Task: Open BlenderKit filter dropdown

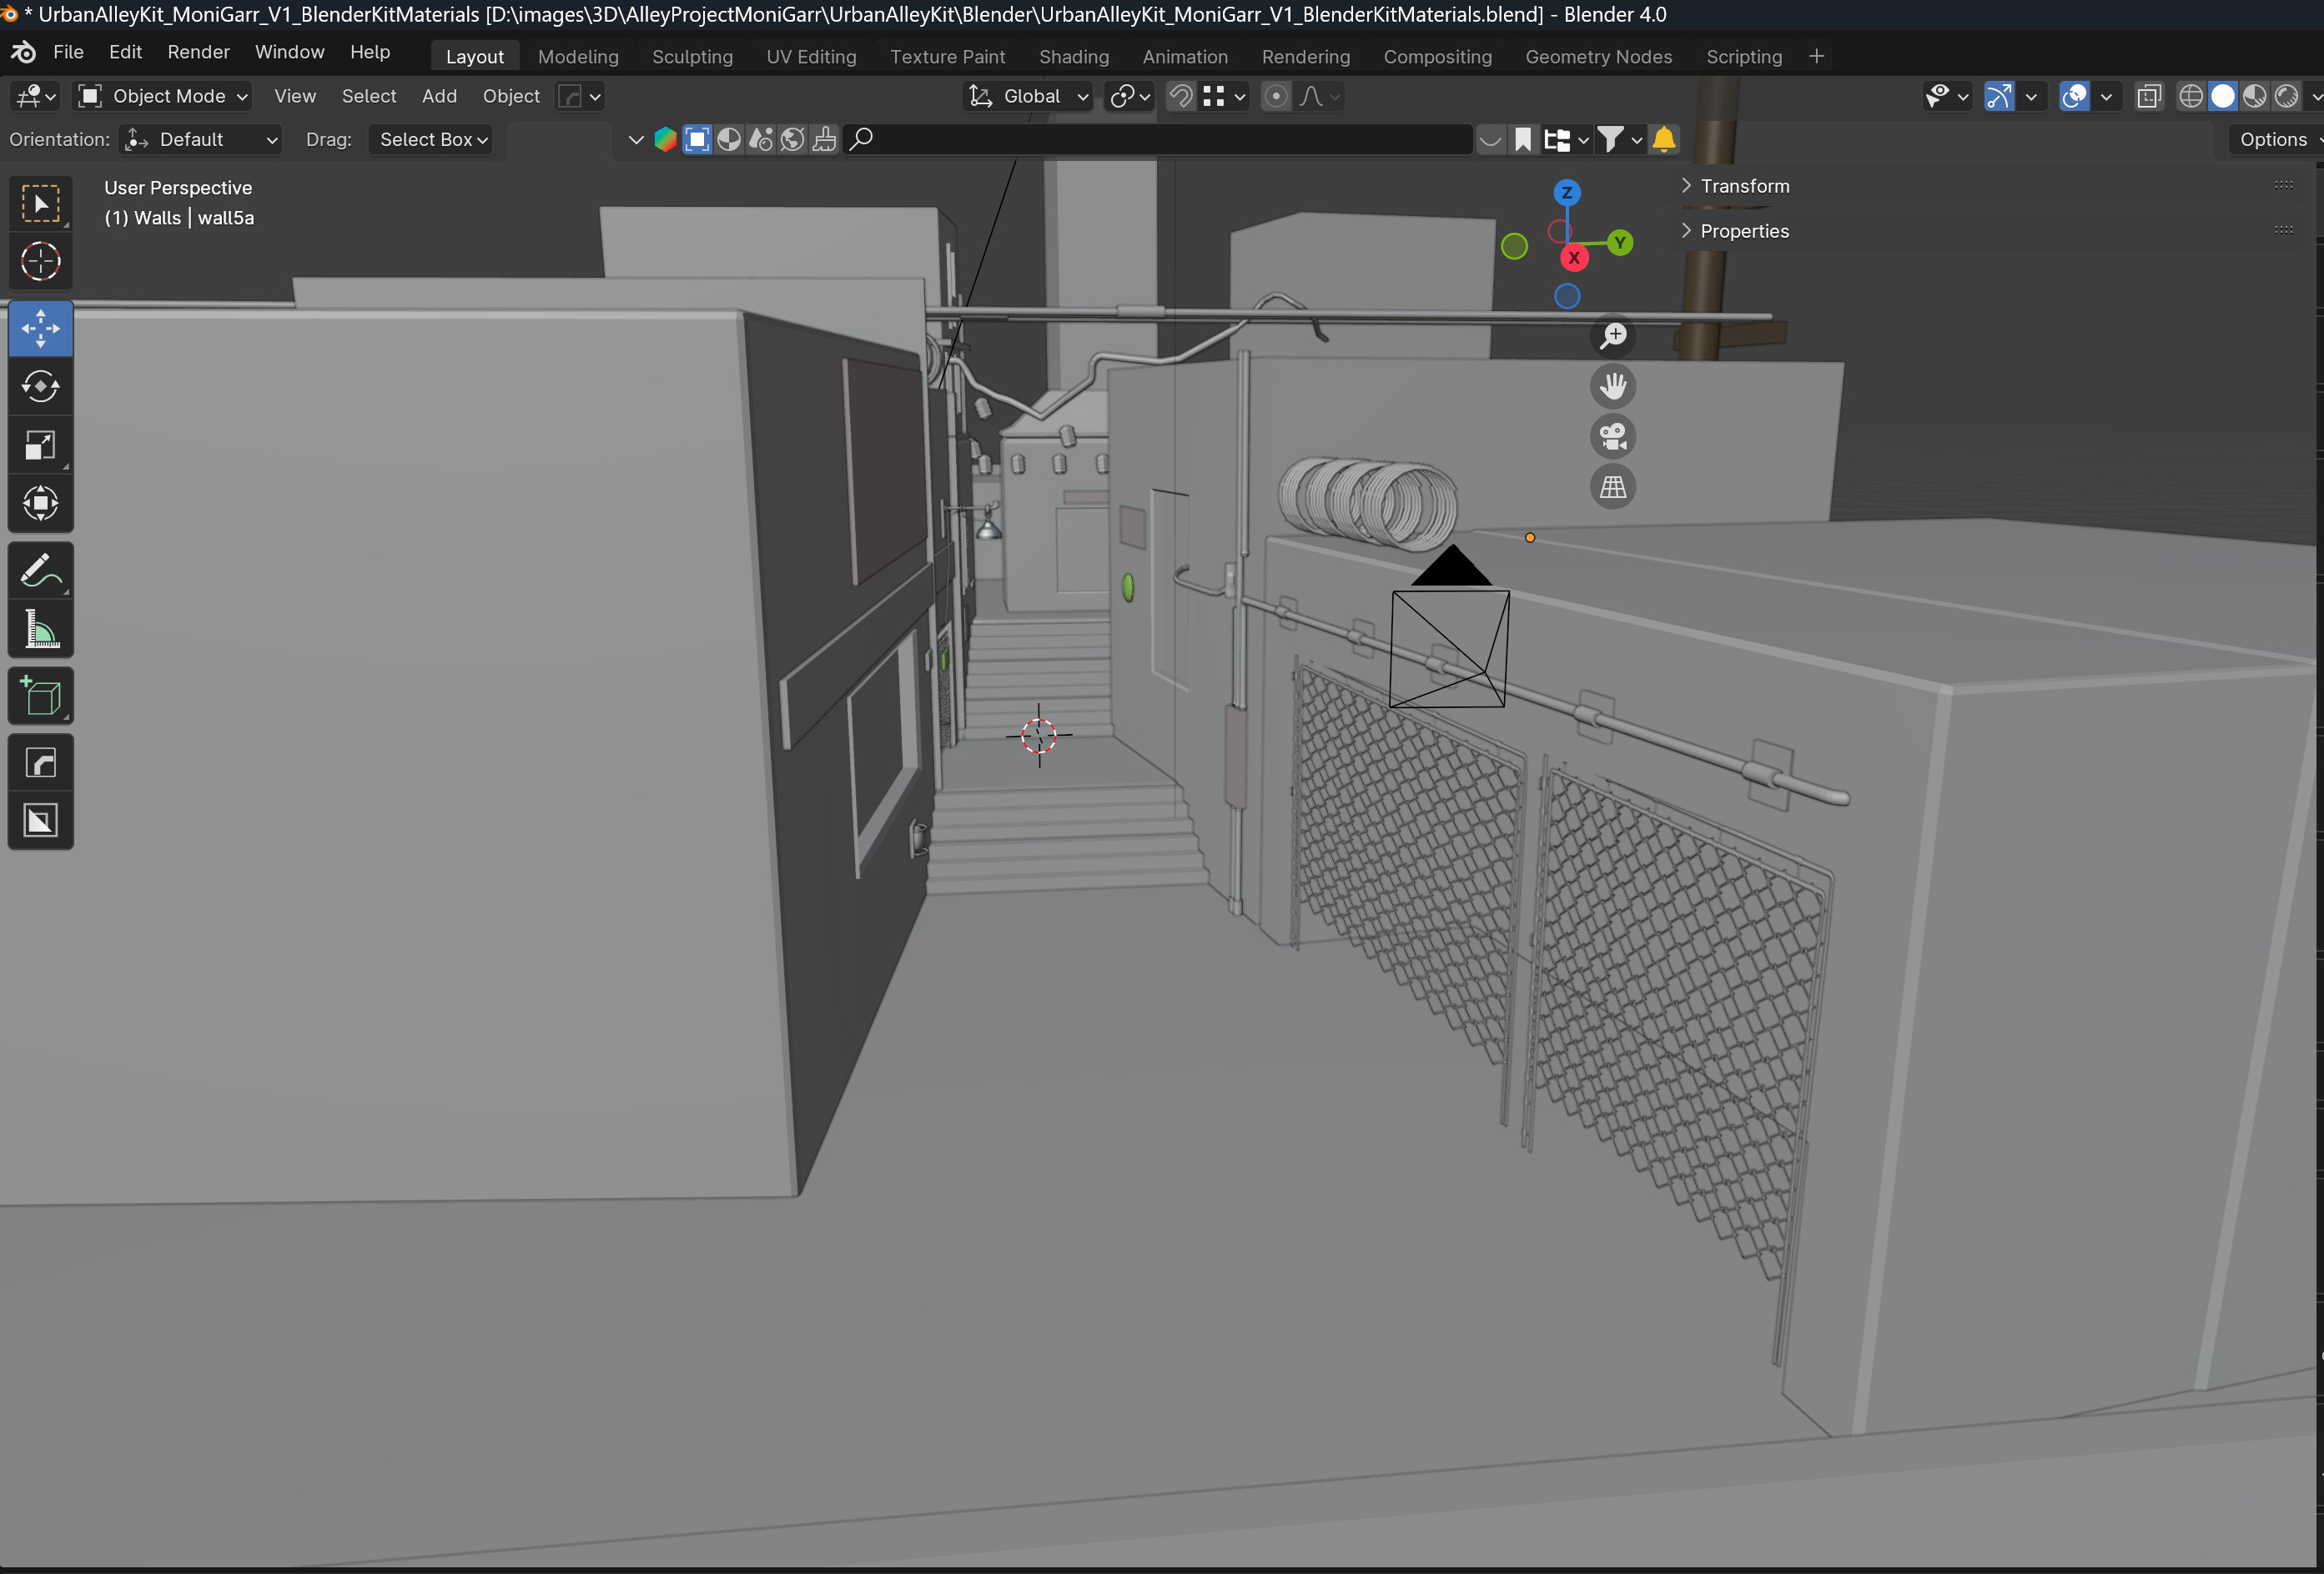Action: click(1620, 139)
